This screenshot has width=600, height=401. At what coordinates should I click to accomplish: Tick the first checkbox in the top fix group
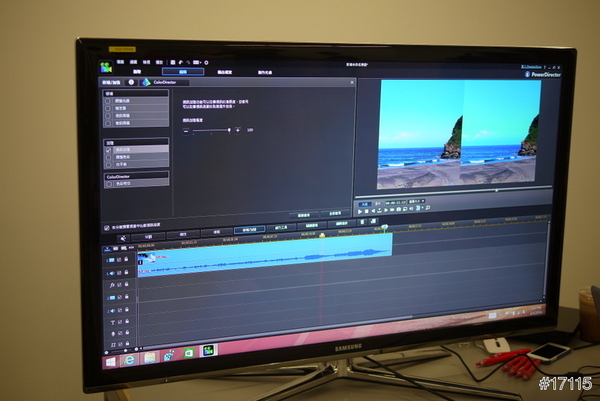point(108,101)
